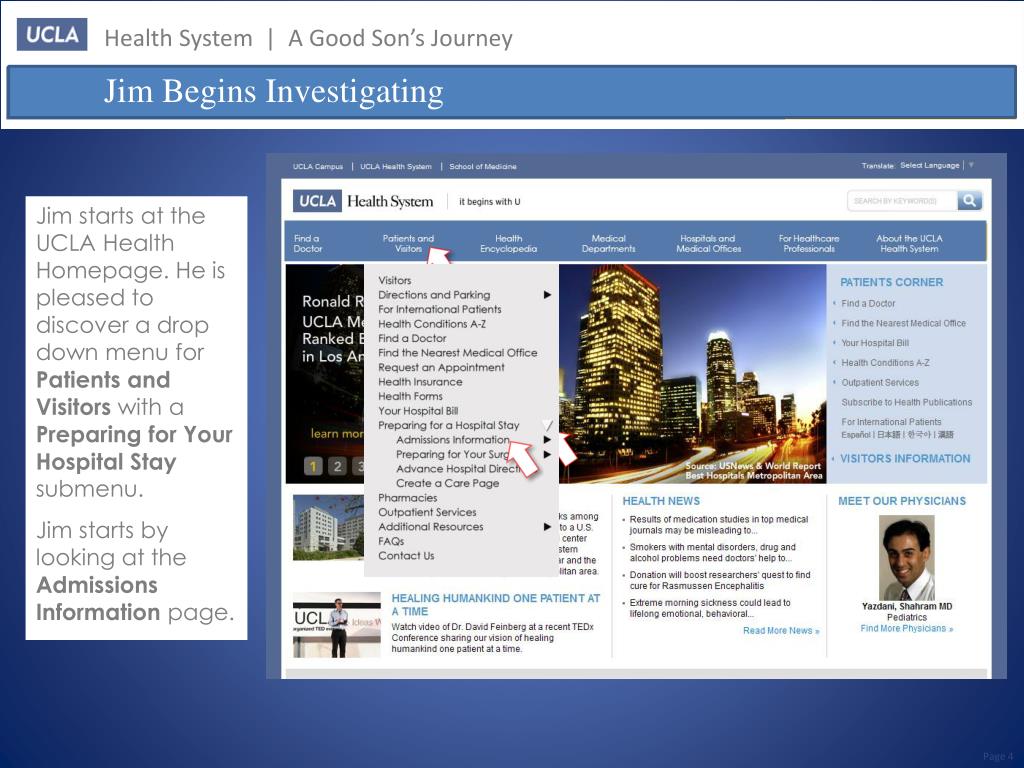Select Preparing for a Hospital Stay entry
This screenshot has height=768, width=1024.
(x=449, y=425)
